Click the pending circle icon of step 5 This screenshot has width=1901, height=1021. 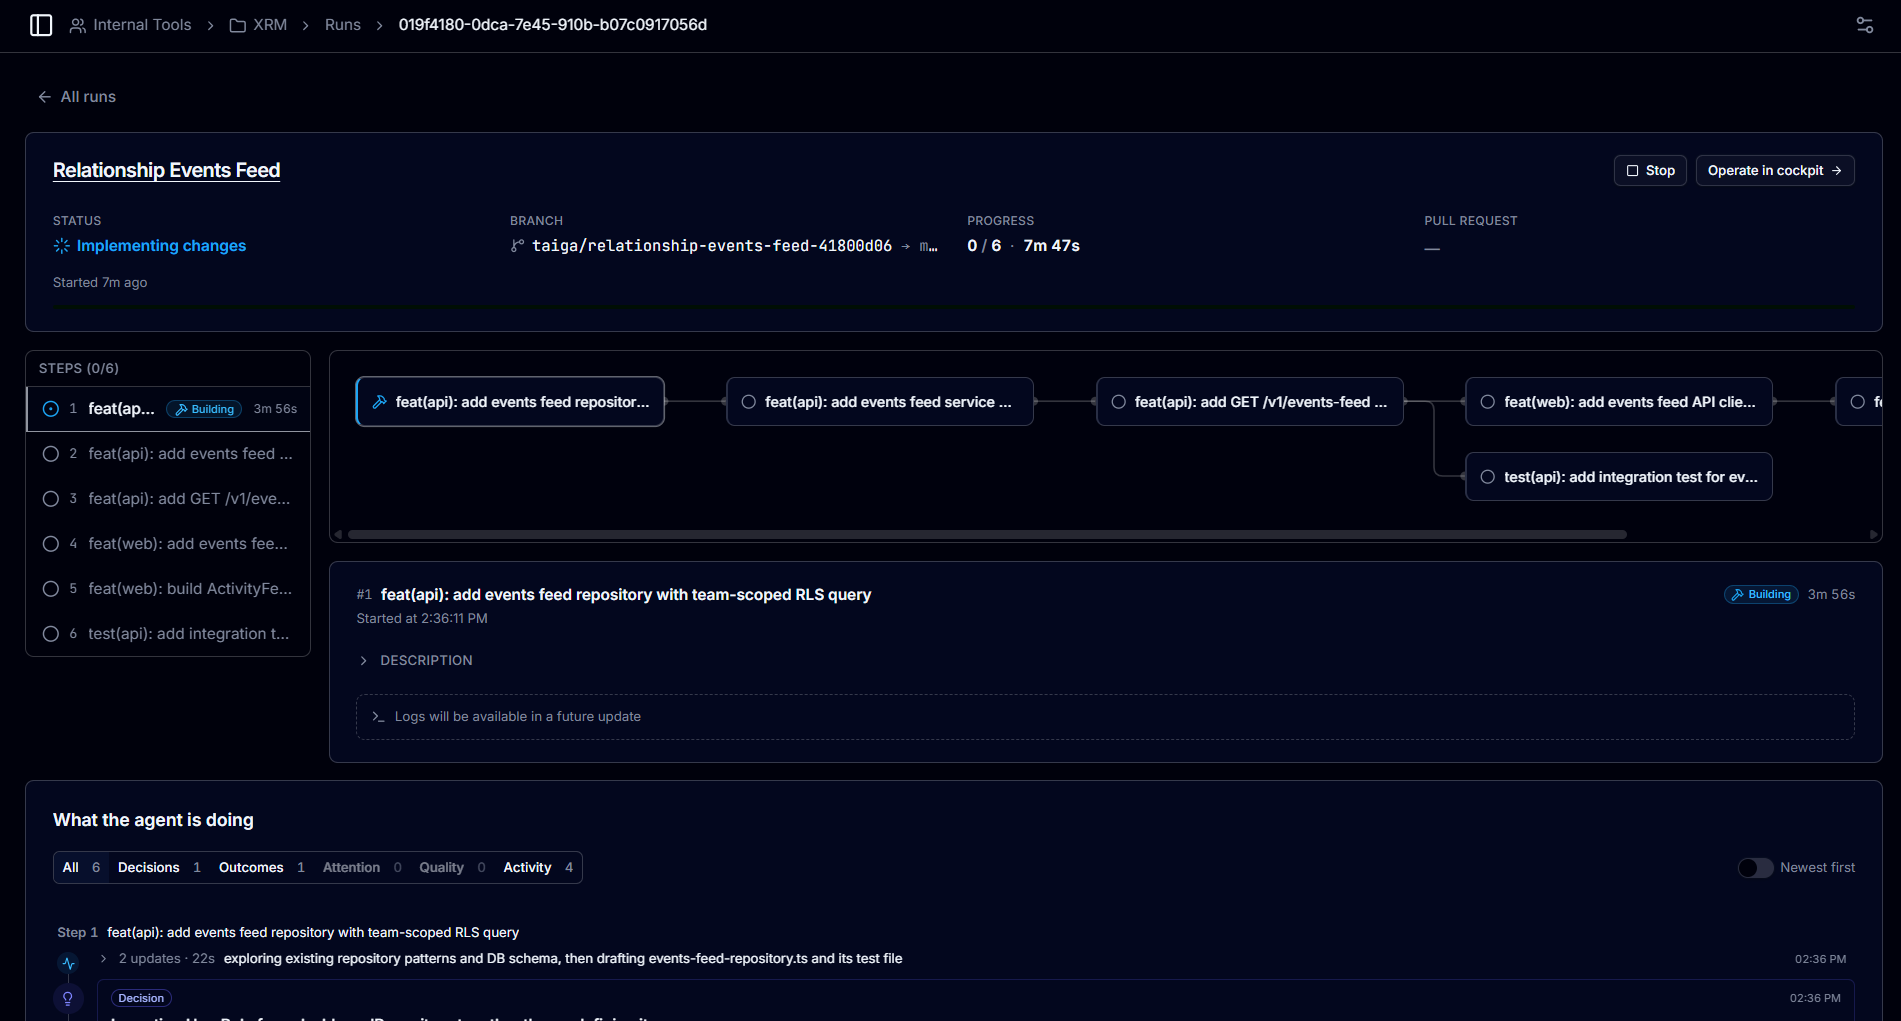tap(51, 589)
